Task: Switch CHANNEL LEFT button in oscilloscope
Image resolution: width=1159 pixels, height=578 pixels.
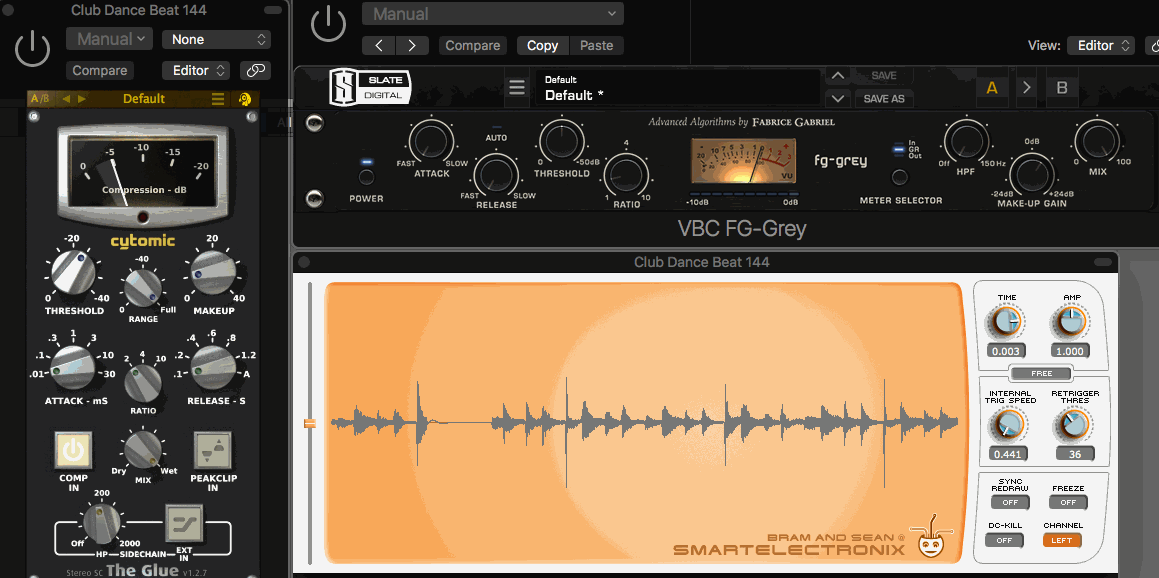Action: [1062, 540]
